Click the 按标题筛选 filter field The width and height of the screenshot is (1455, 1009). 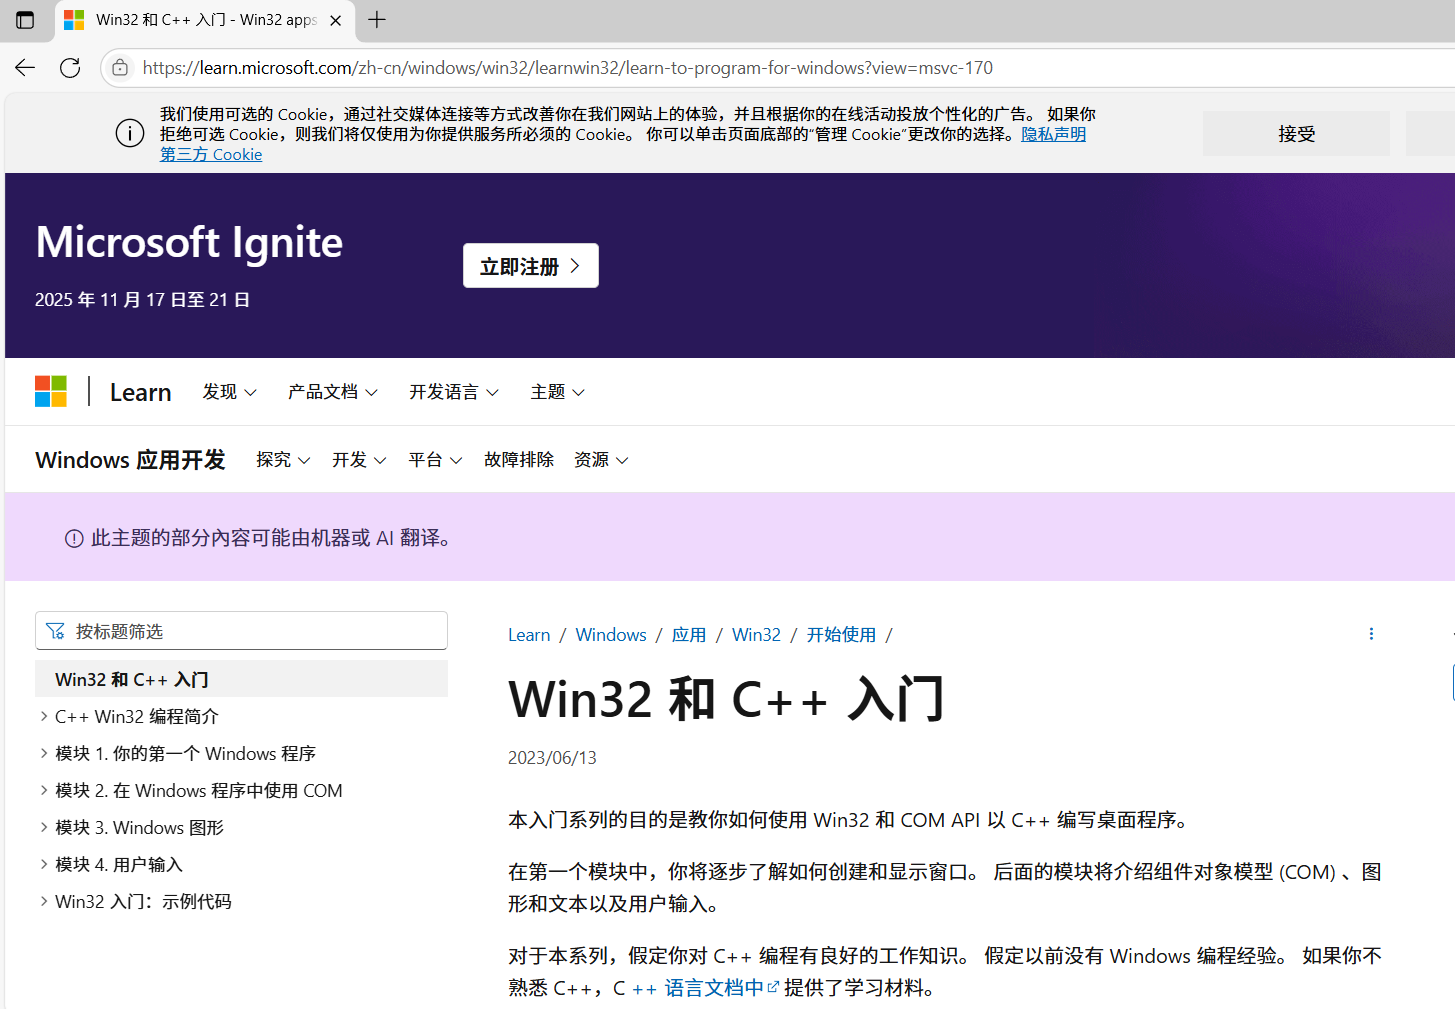pos(241,631)
